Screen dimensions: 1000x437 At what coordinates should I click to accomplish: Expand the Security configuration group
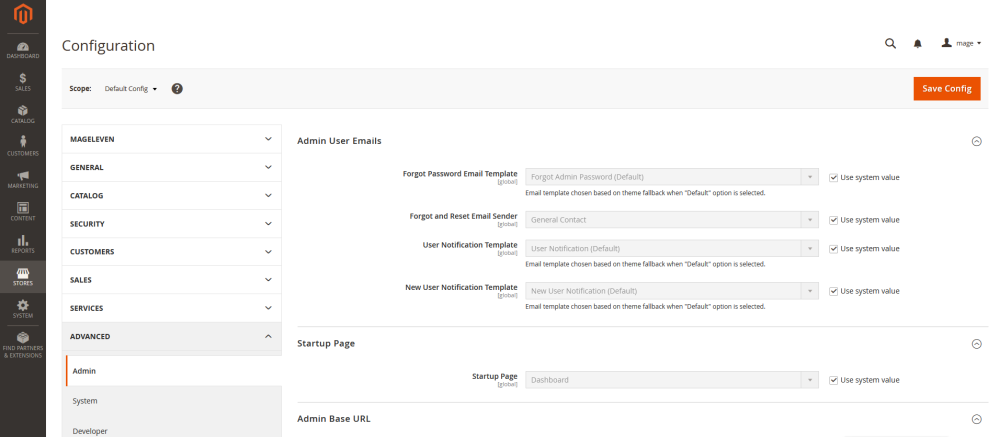pyautogui.click(x=171, y=224)
